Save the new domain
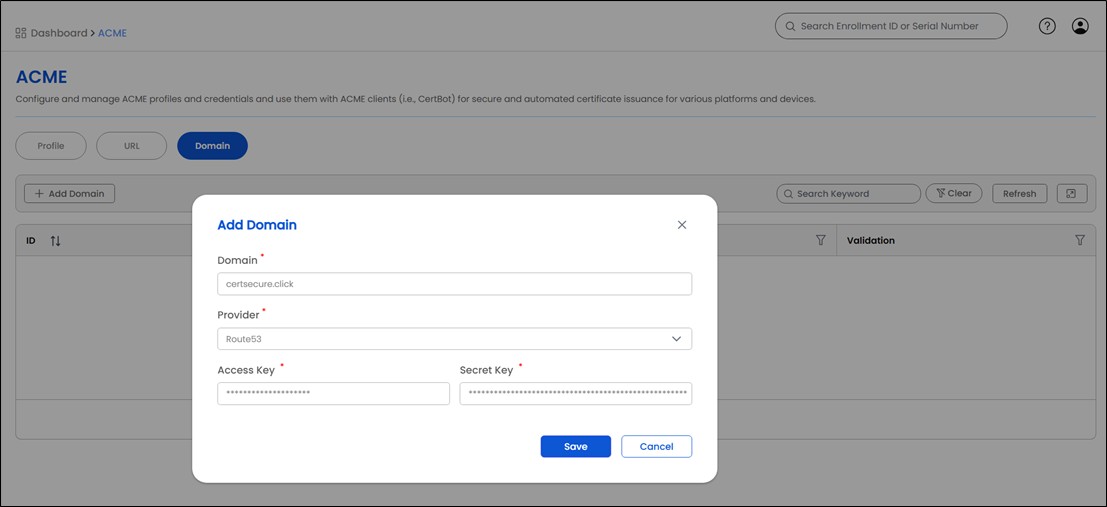 575,446
